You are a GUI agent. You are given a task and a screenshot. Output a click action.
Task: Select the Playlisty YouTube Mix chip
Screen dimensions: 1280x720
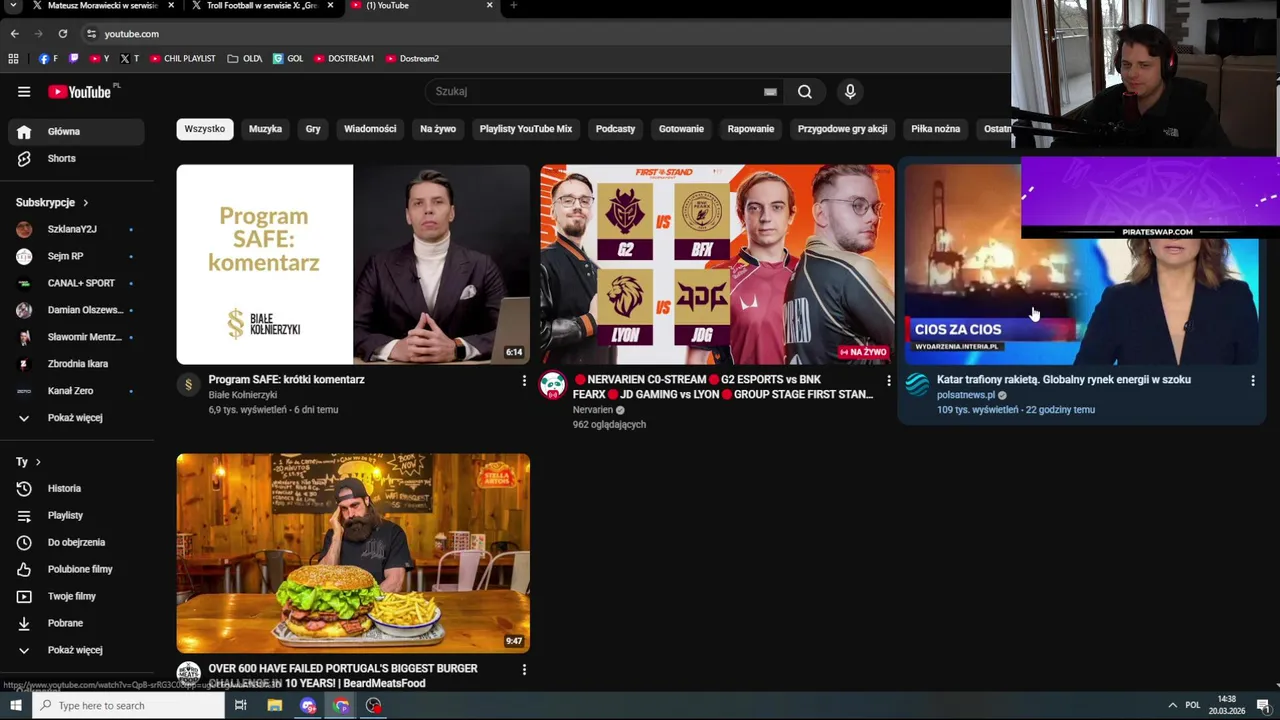(526, 129)
